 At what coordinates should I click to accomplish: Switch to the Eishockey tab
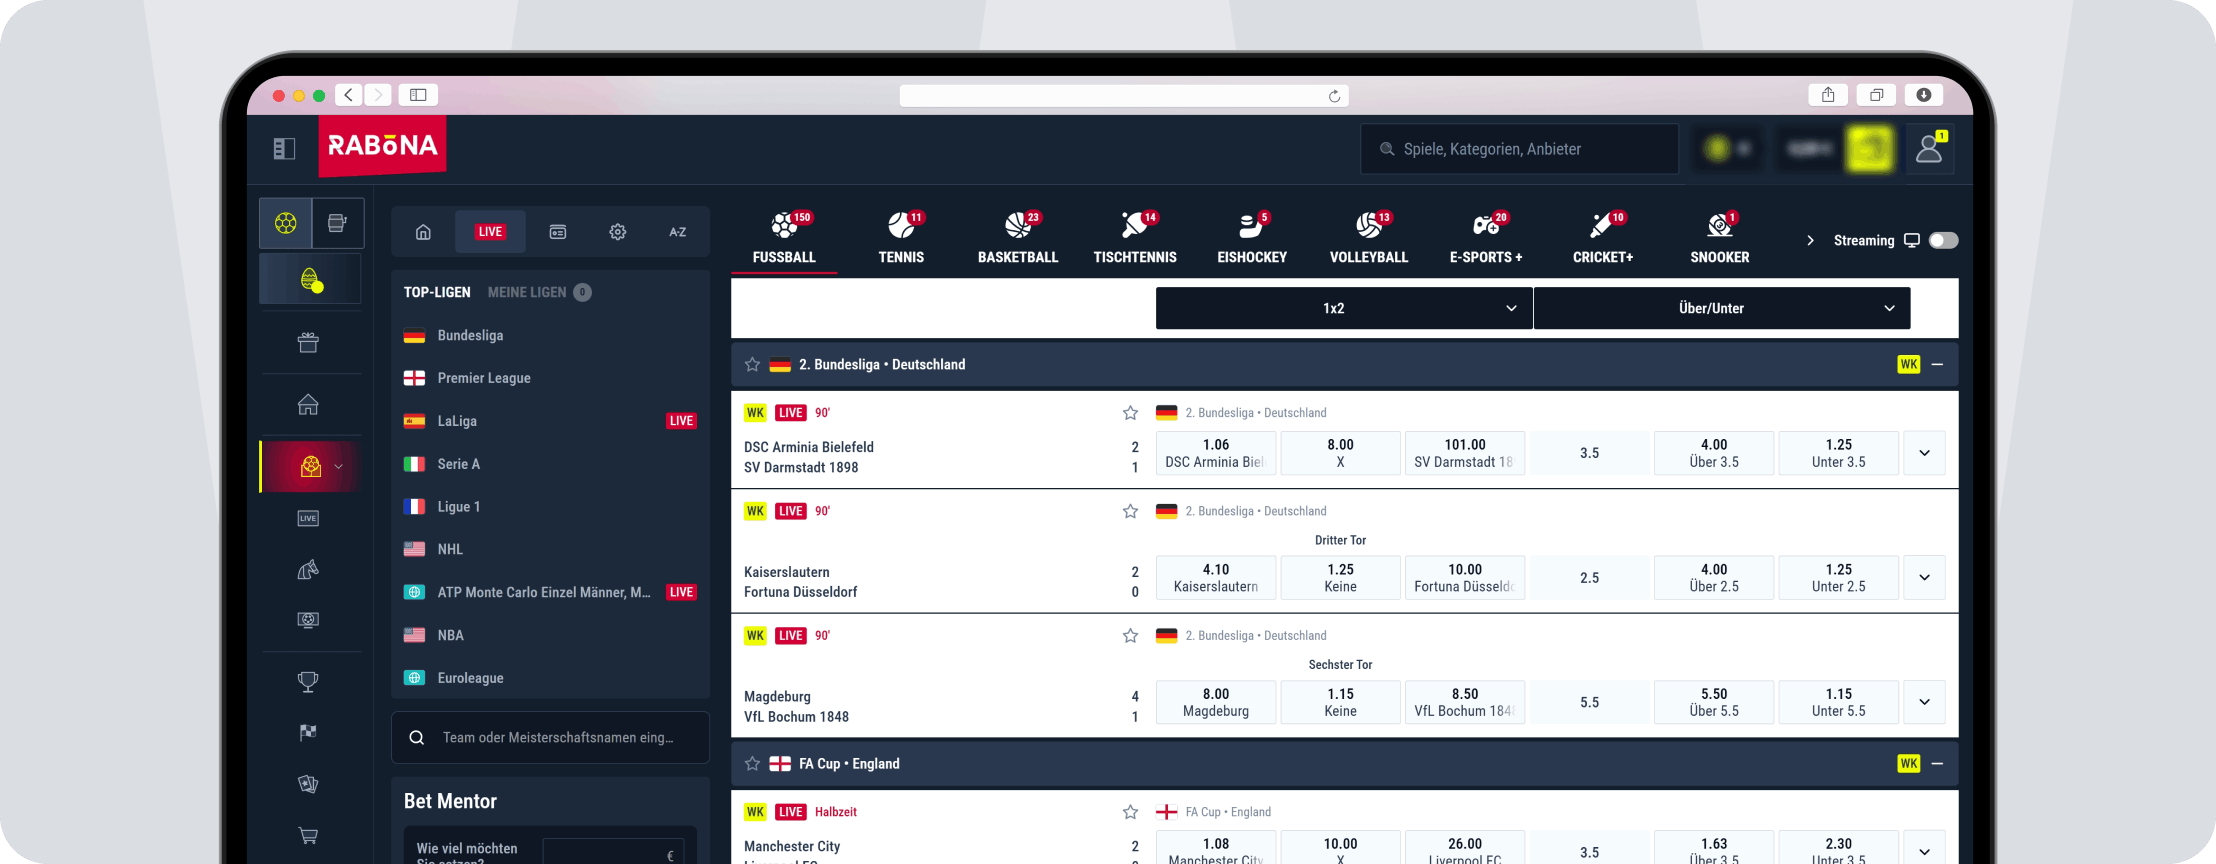pyautogui.click(x=1252, y=238)
